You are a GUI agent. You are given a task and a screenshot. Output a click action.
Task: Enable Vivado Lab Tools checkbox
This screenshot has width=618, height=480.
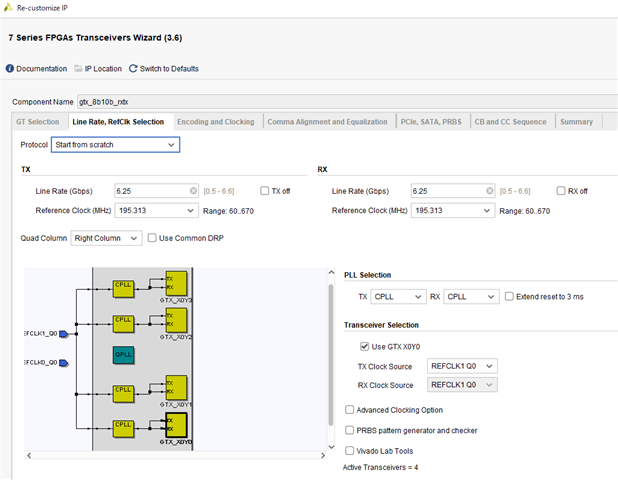pos(350,450)
